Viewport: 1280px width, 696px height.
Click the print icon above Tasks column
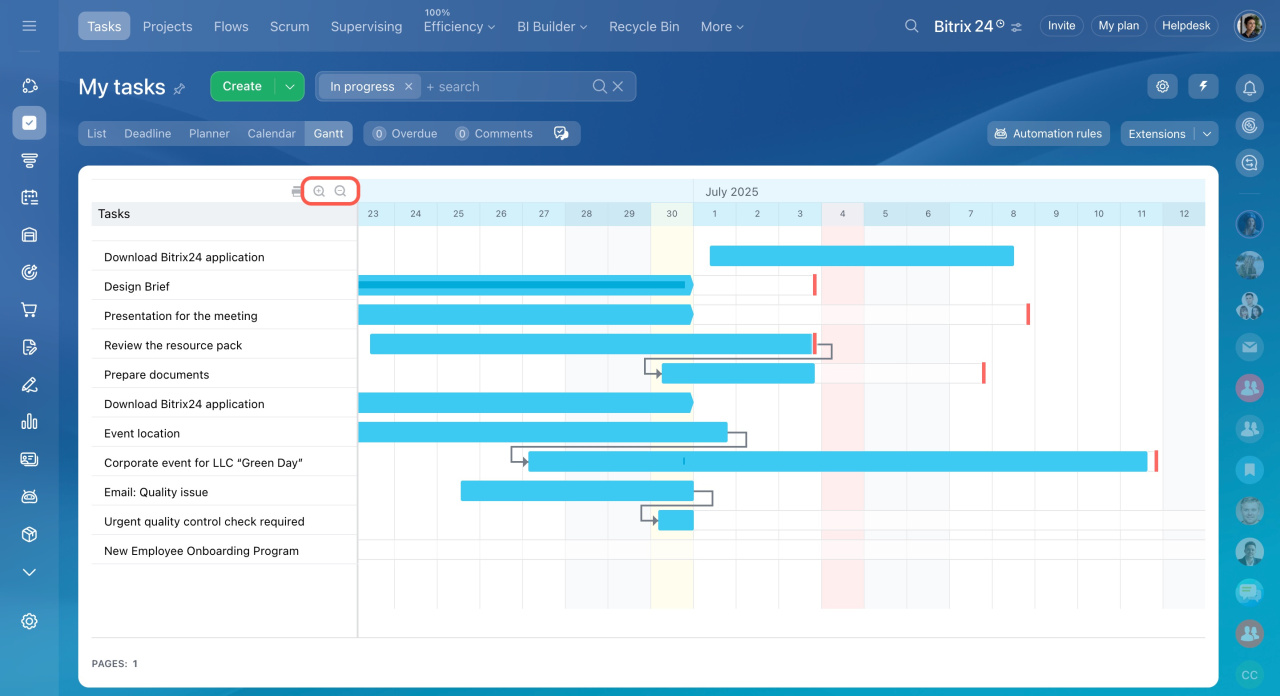[296, 191]
